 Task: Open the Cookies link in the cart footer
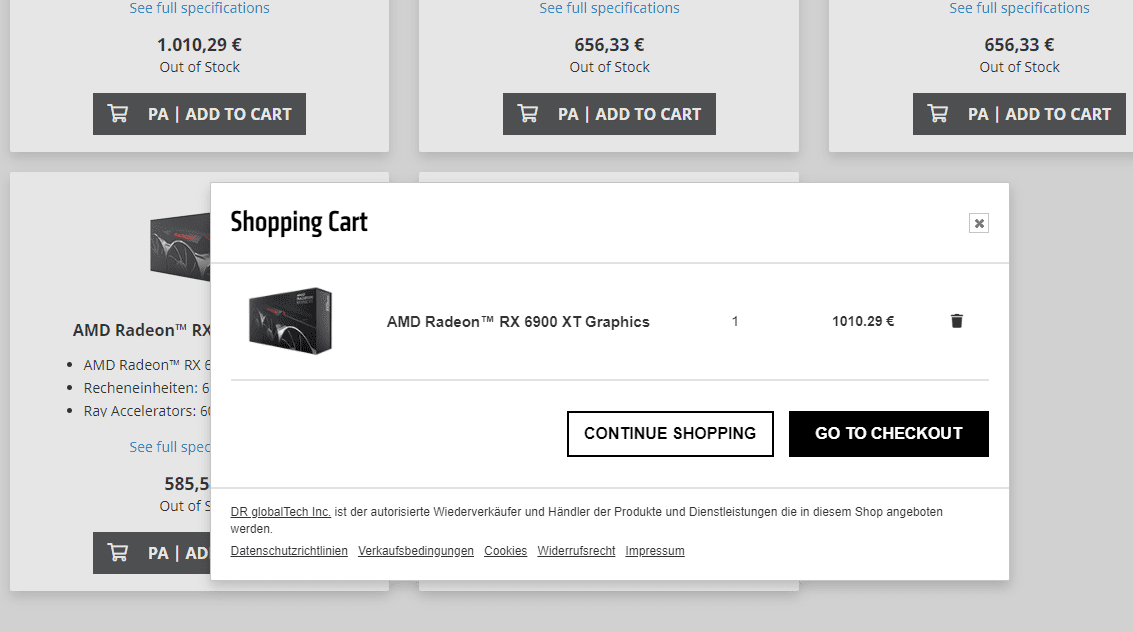[x=505, y=551]
